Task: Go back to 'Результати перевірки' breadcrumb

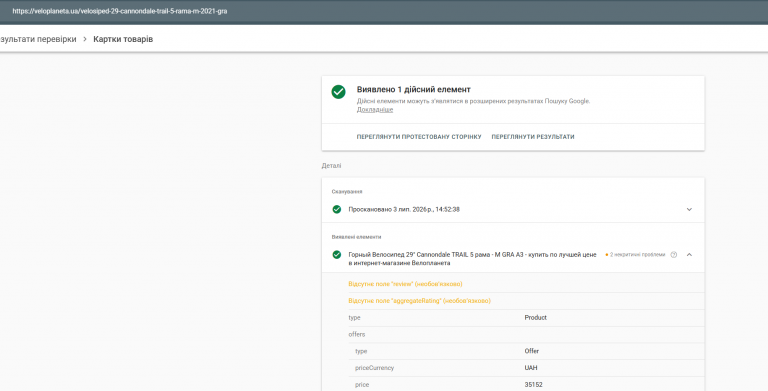Action: coord(38,39)
